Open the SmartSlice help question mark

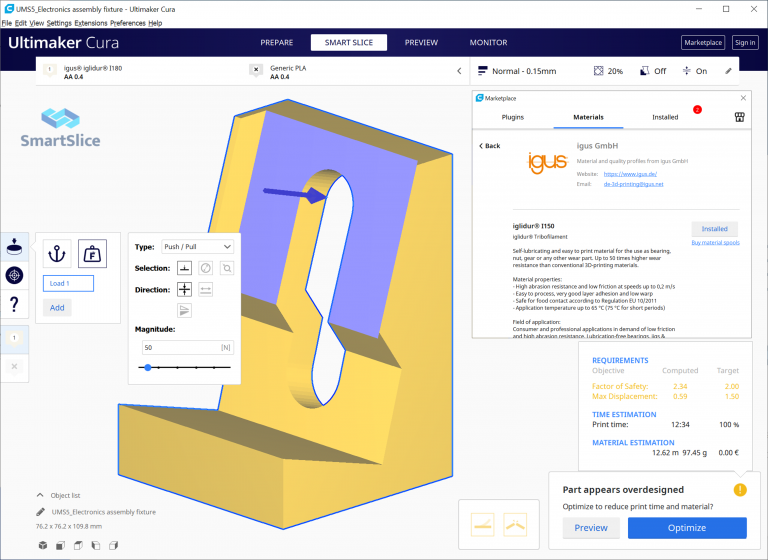(14, 304)
